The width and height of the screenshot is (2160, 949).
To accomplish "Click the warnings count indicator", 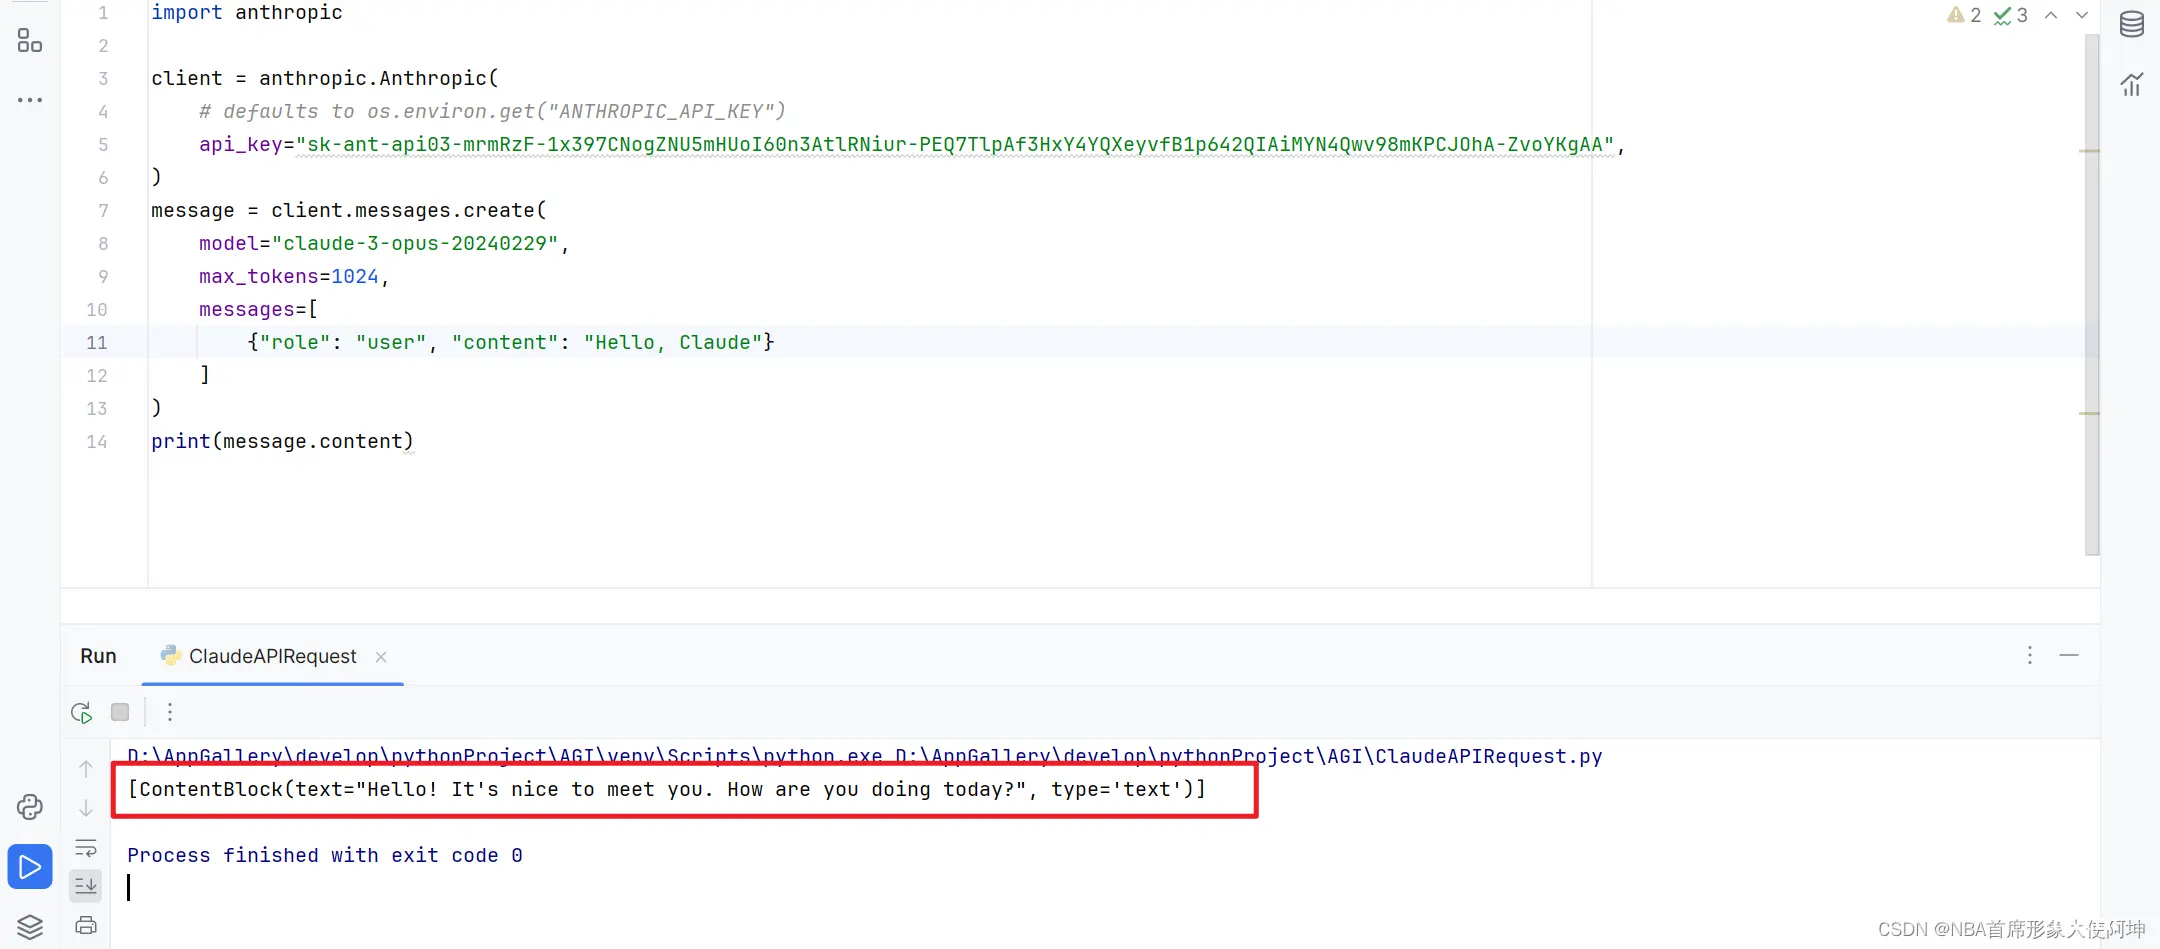I will click(1964, 15).
